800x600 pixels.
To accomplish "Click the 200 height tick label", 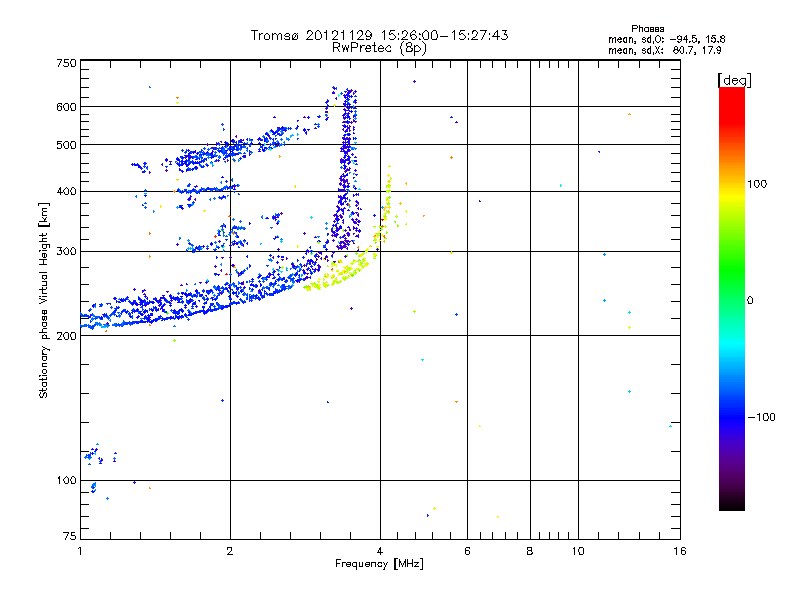I will tap(66, 336).
